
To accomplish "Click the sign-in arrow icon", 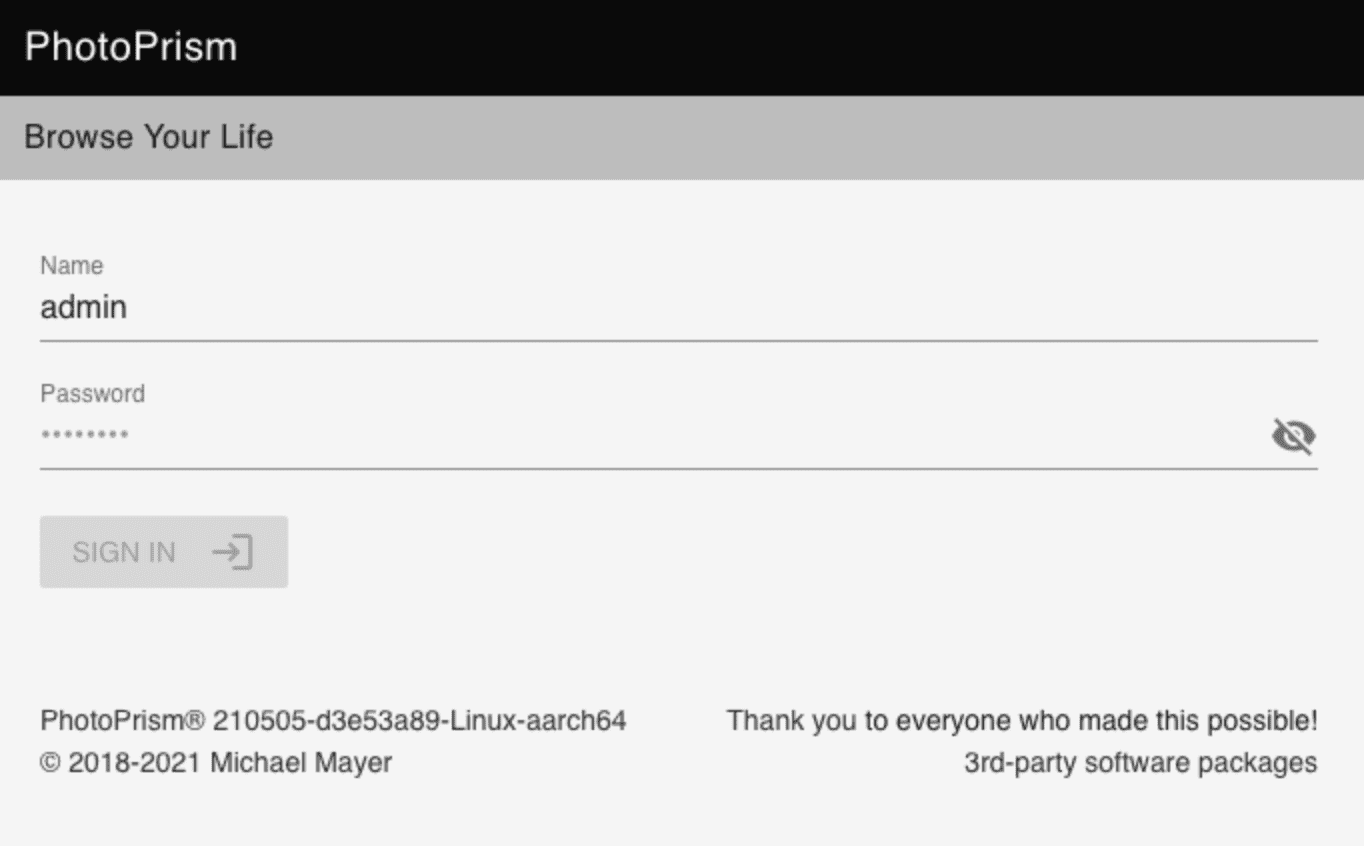I will tap(233, 552).
